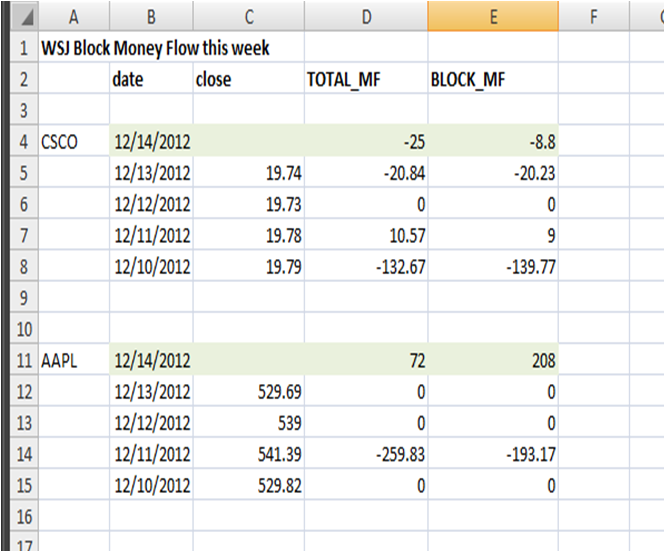Select the 'CSCO' ticker cell
This screenshot has height=552, width=665.
tap(74, 141)
